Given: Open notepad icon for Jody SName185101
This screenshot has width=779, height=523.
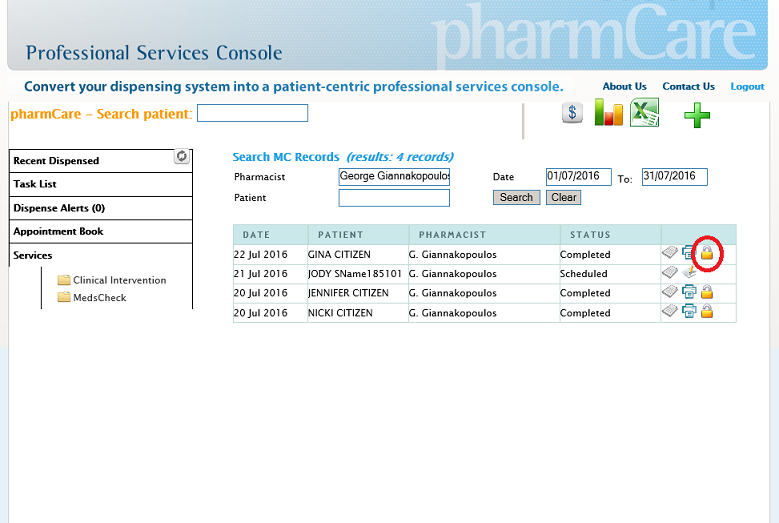Looking at the screenshot, I should 670,272.
